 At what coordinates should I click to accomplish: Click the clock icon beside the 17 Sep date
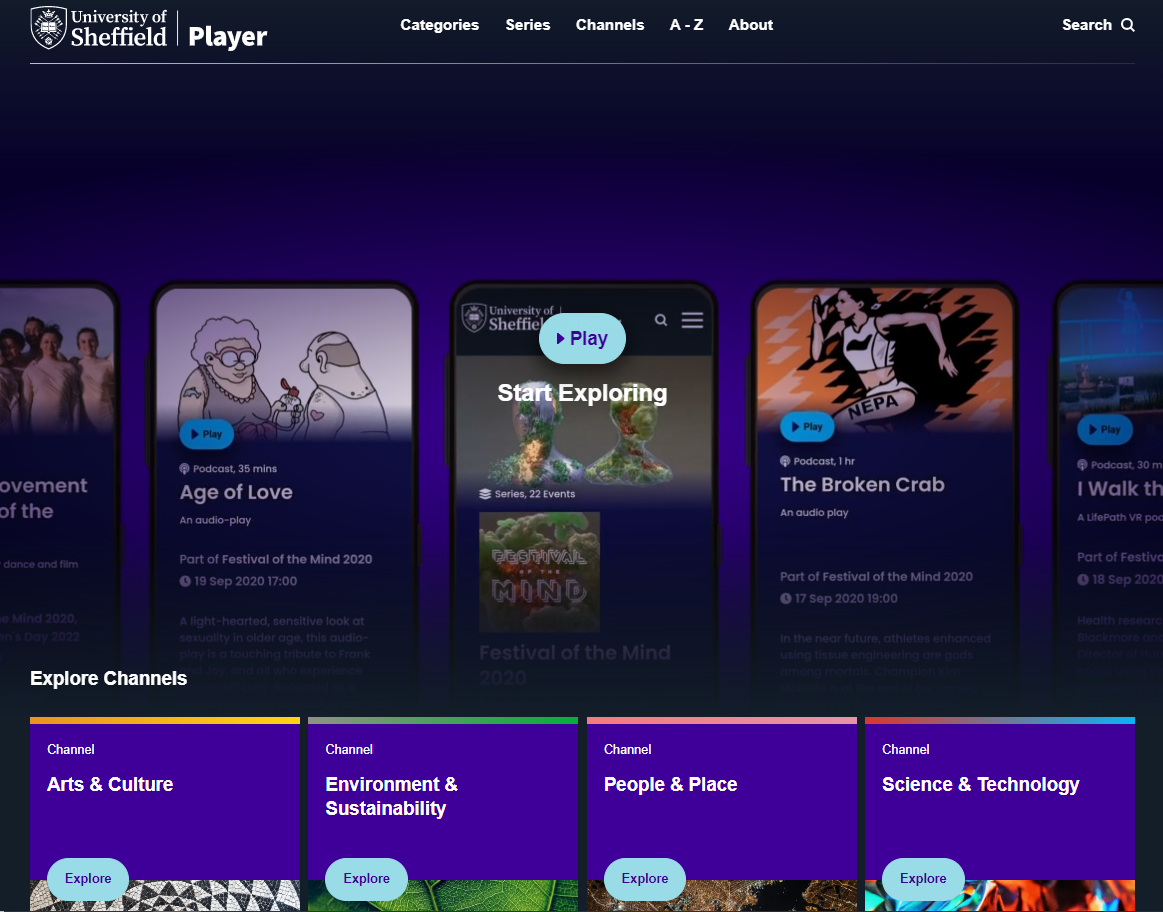pyautogui.click(x=787, y=598)
